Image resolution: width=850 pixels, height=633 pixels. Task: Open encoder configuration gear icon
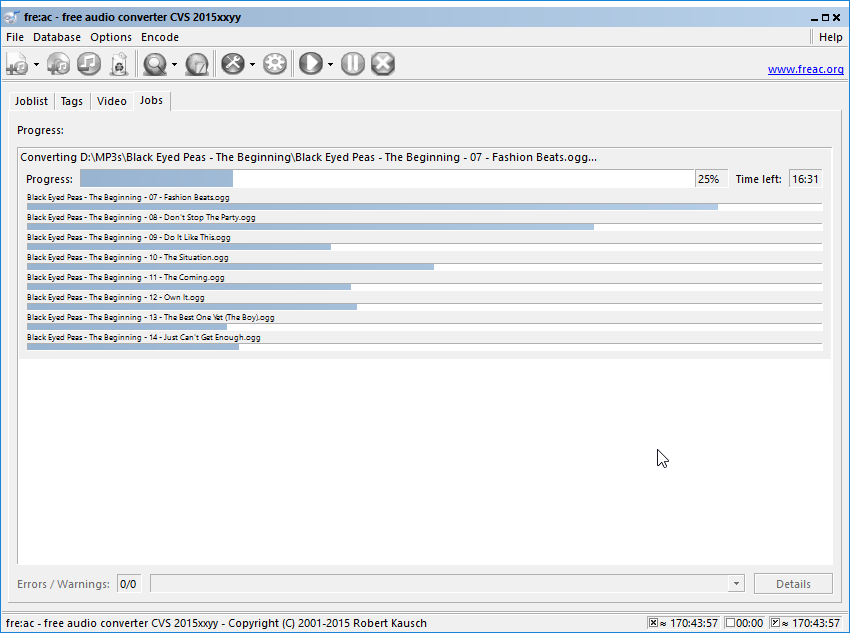[275, 64]
